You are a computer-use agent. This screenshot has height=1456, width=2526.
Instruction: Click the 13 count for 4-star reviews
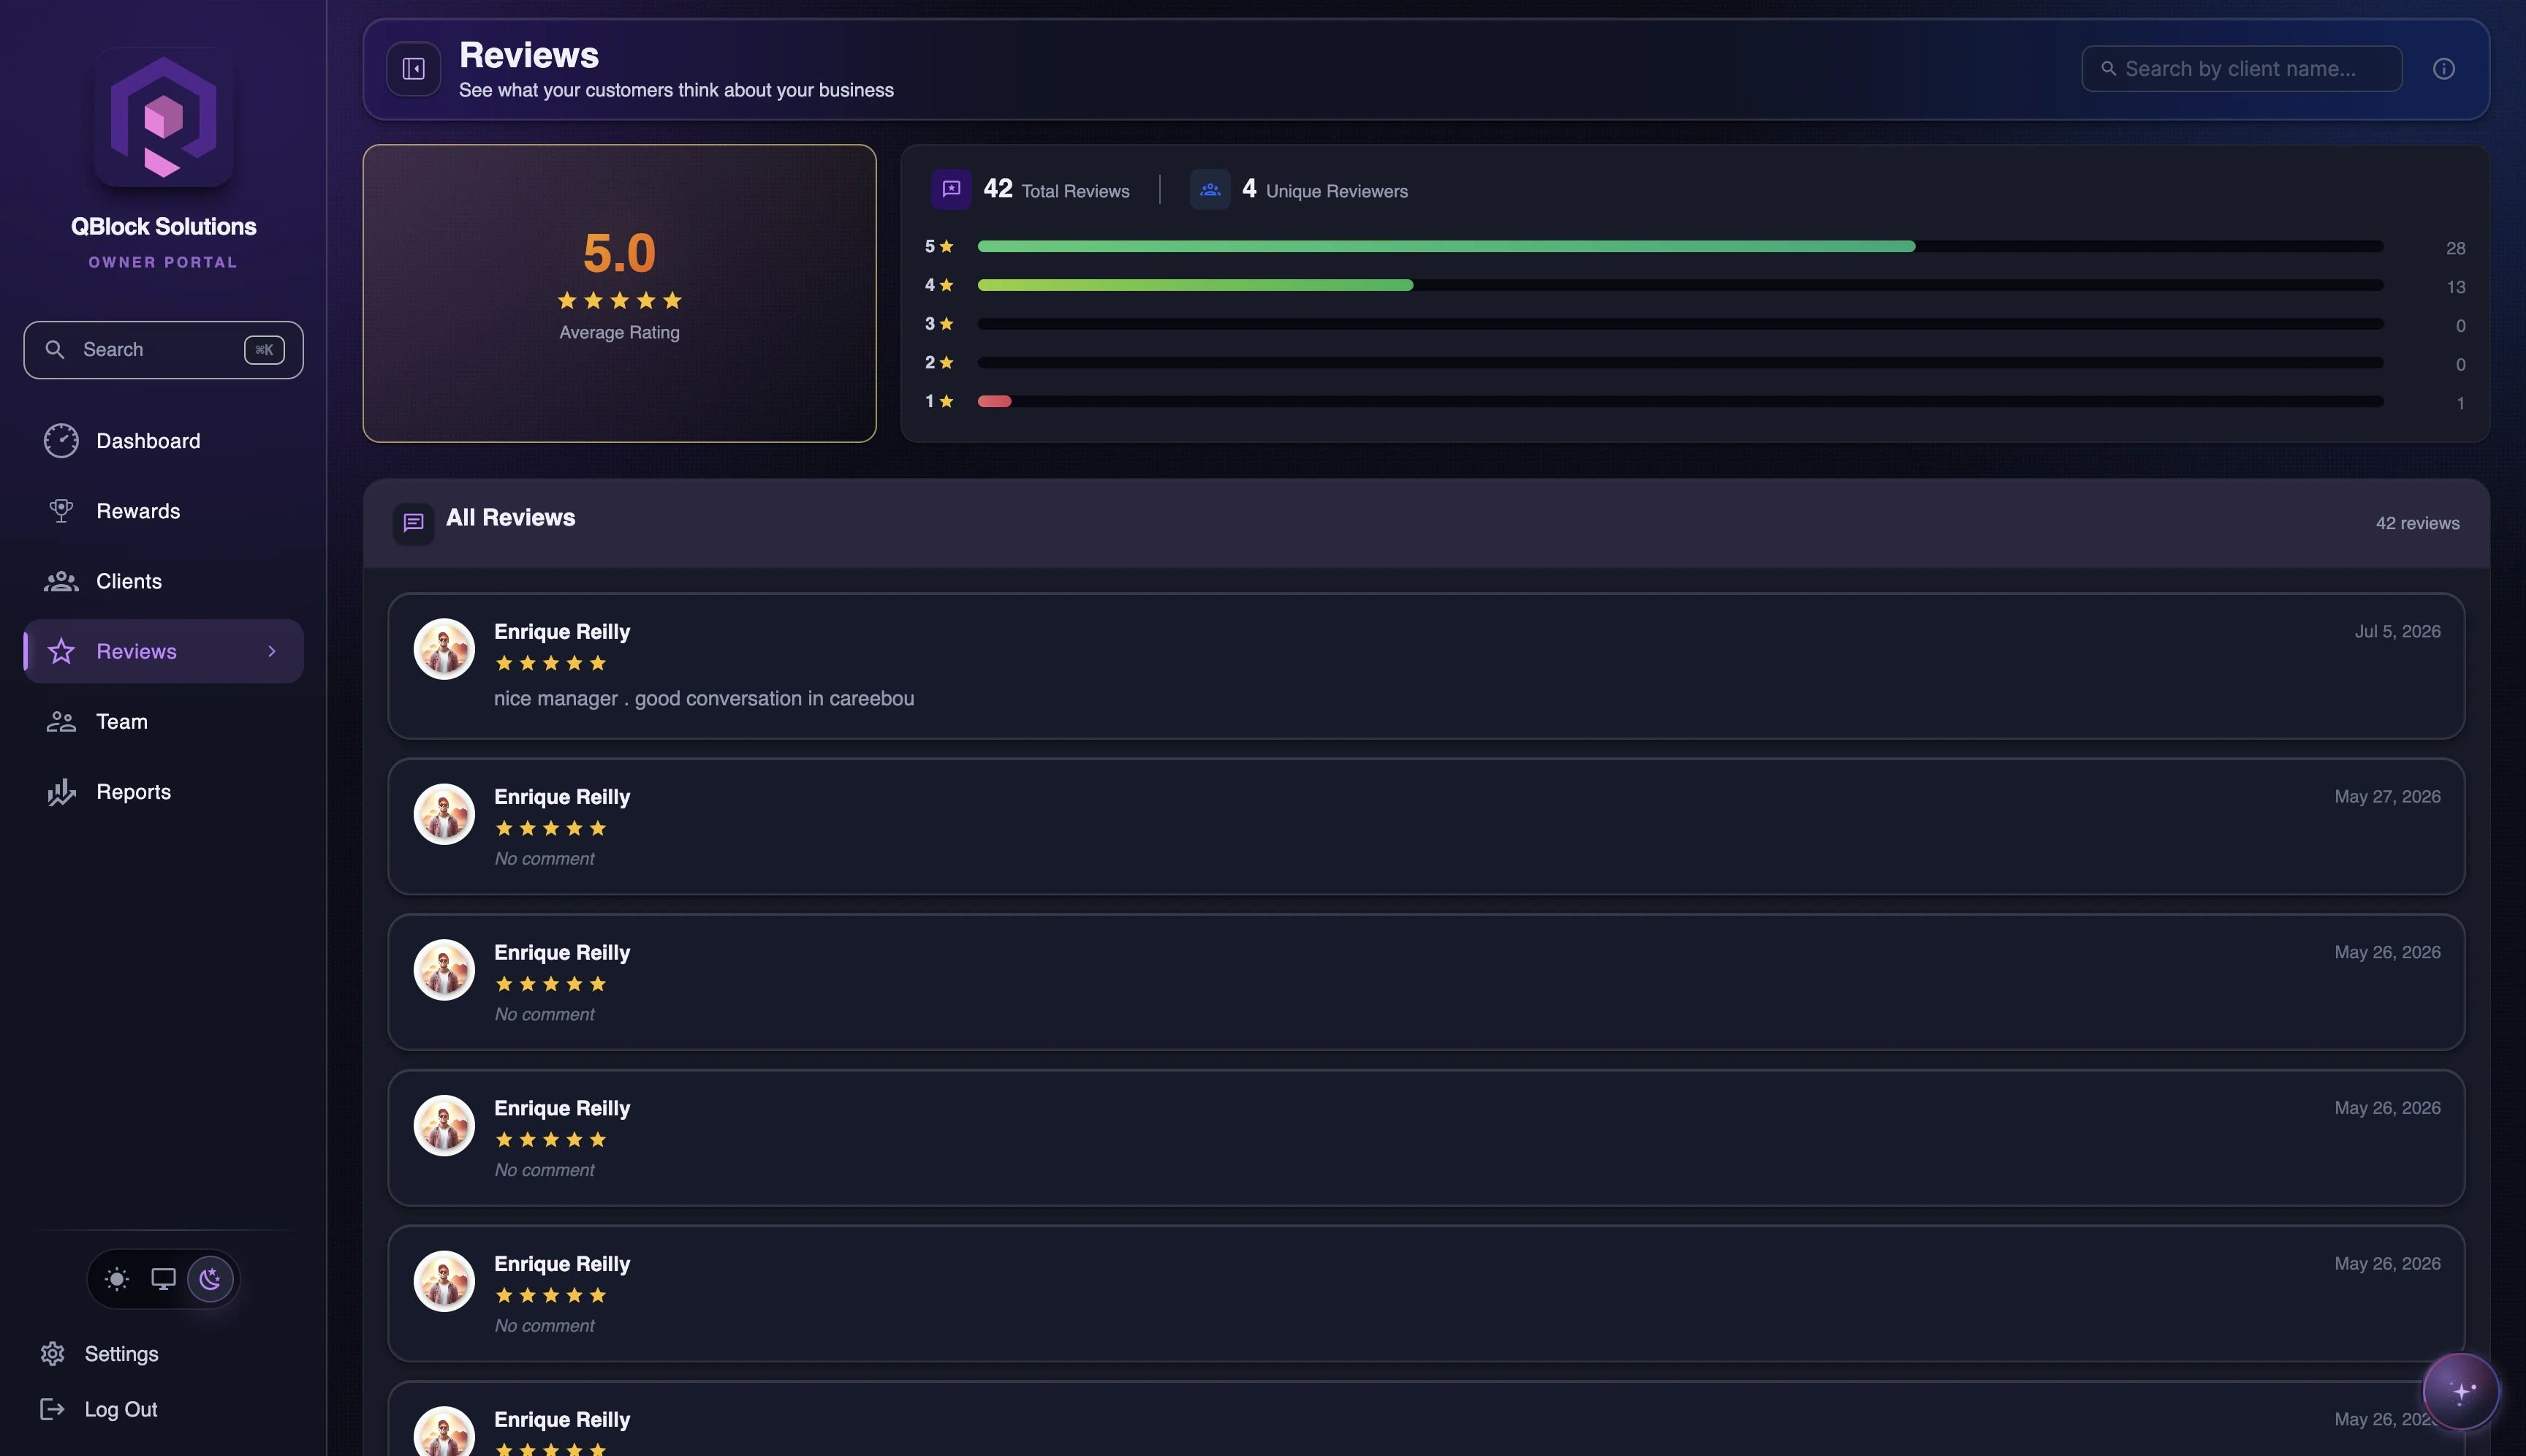click(x=2455, y=287)
